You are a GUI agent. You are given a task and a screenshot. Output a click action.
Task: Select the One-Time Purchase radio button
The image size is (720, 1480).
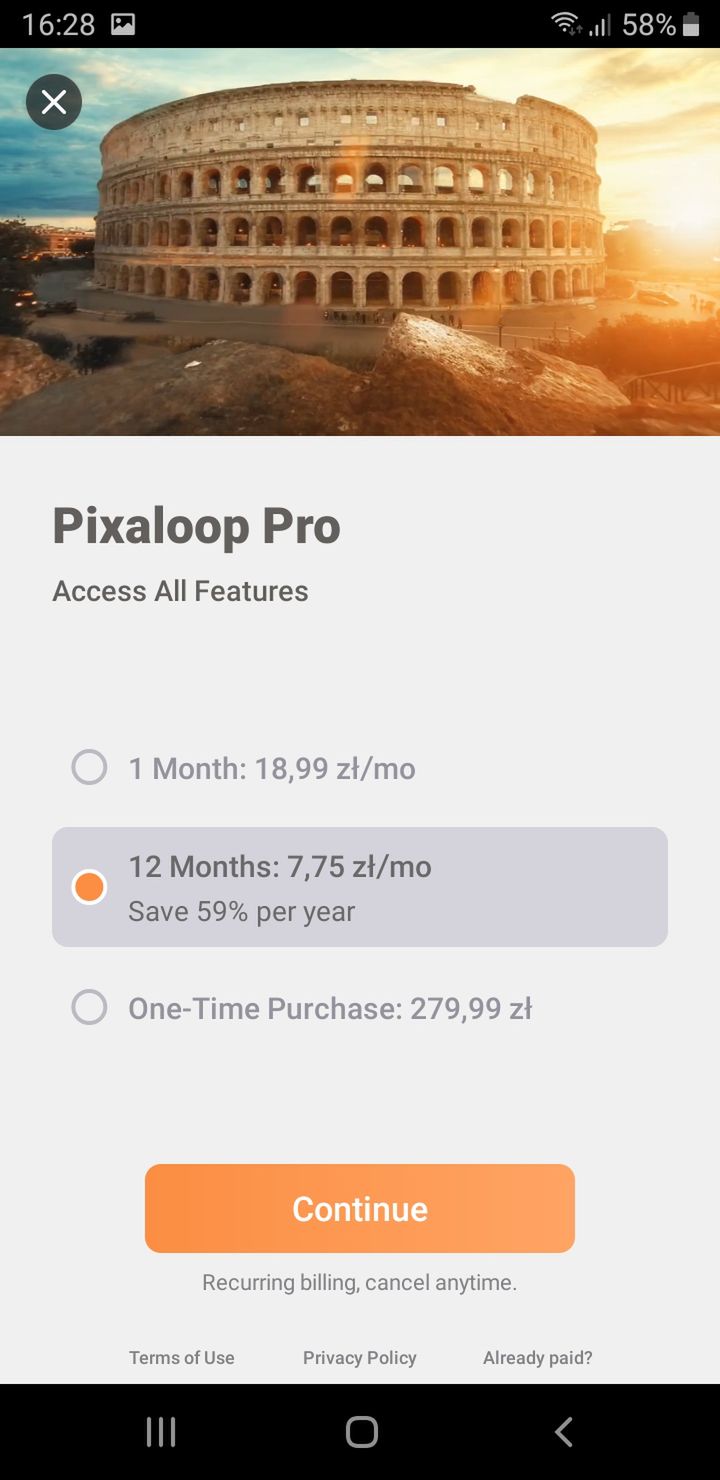point(89,1007)
